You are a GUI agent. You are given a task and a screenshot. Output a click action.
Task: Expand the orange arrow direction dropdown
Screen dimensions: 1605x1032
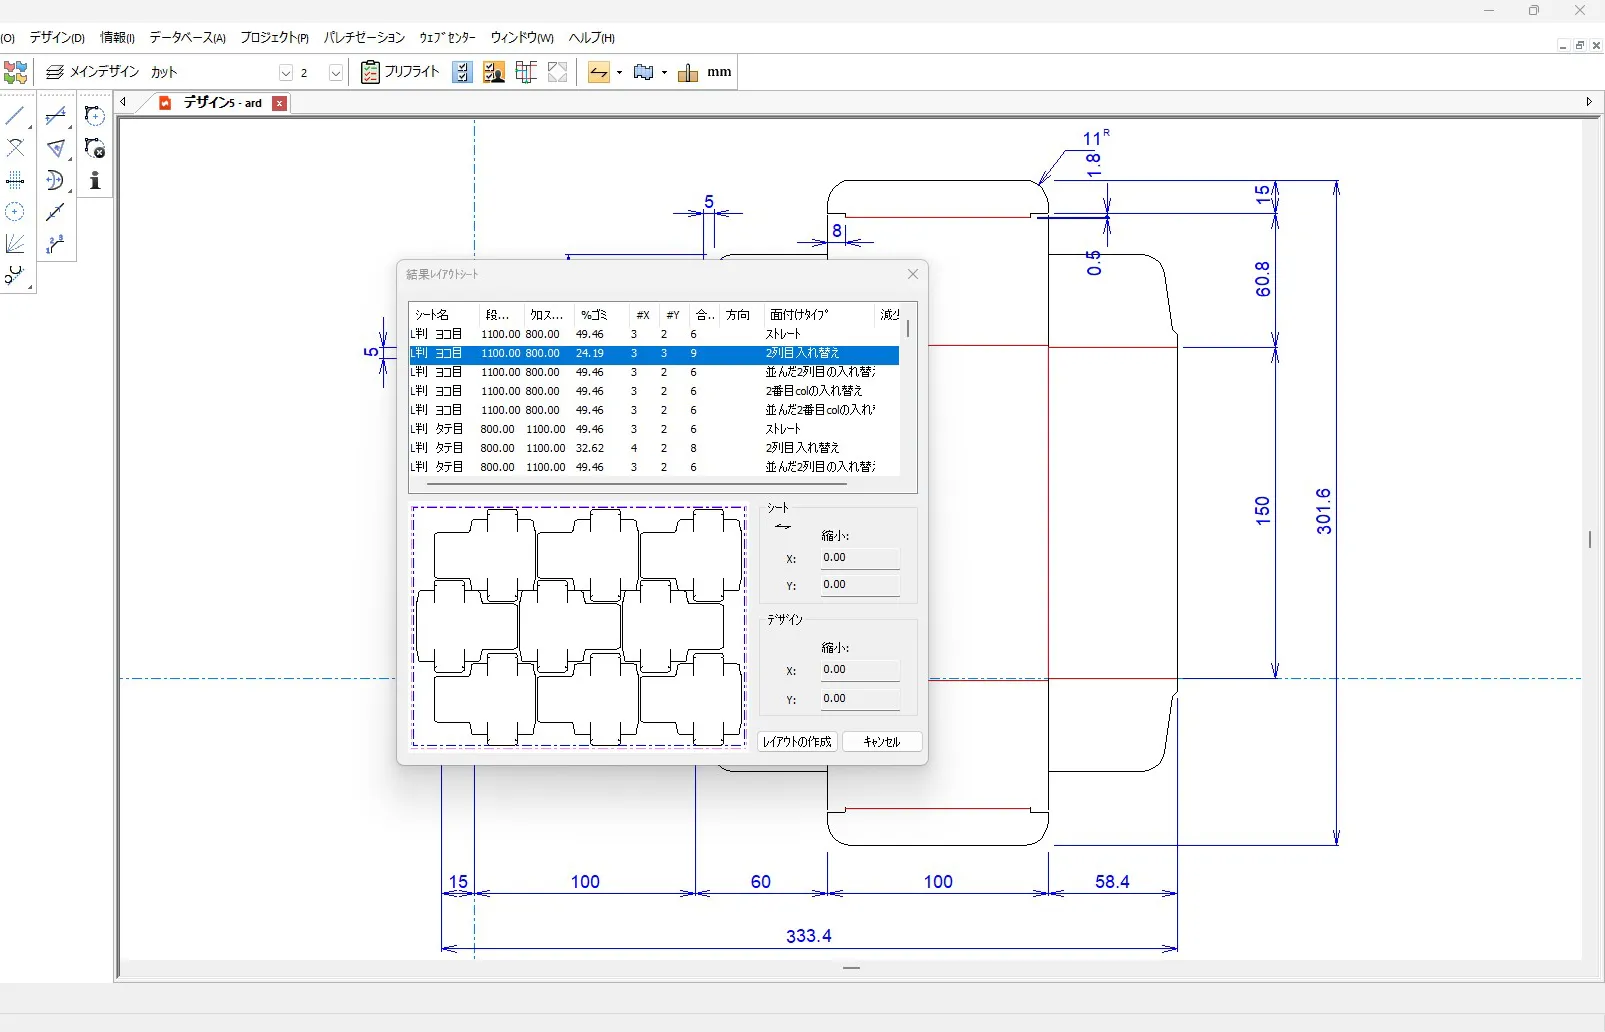(619, 72)
